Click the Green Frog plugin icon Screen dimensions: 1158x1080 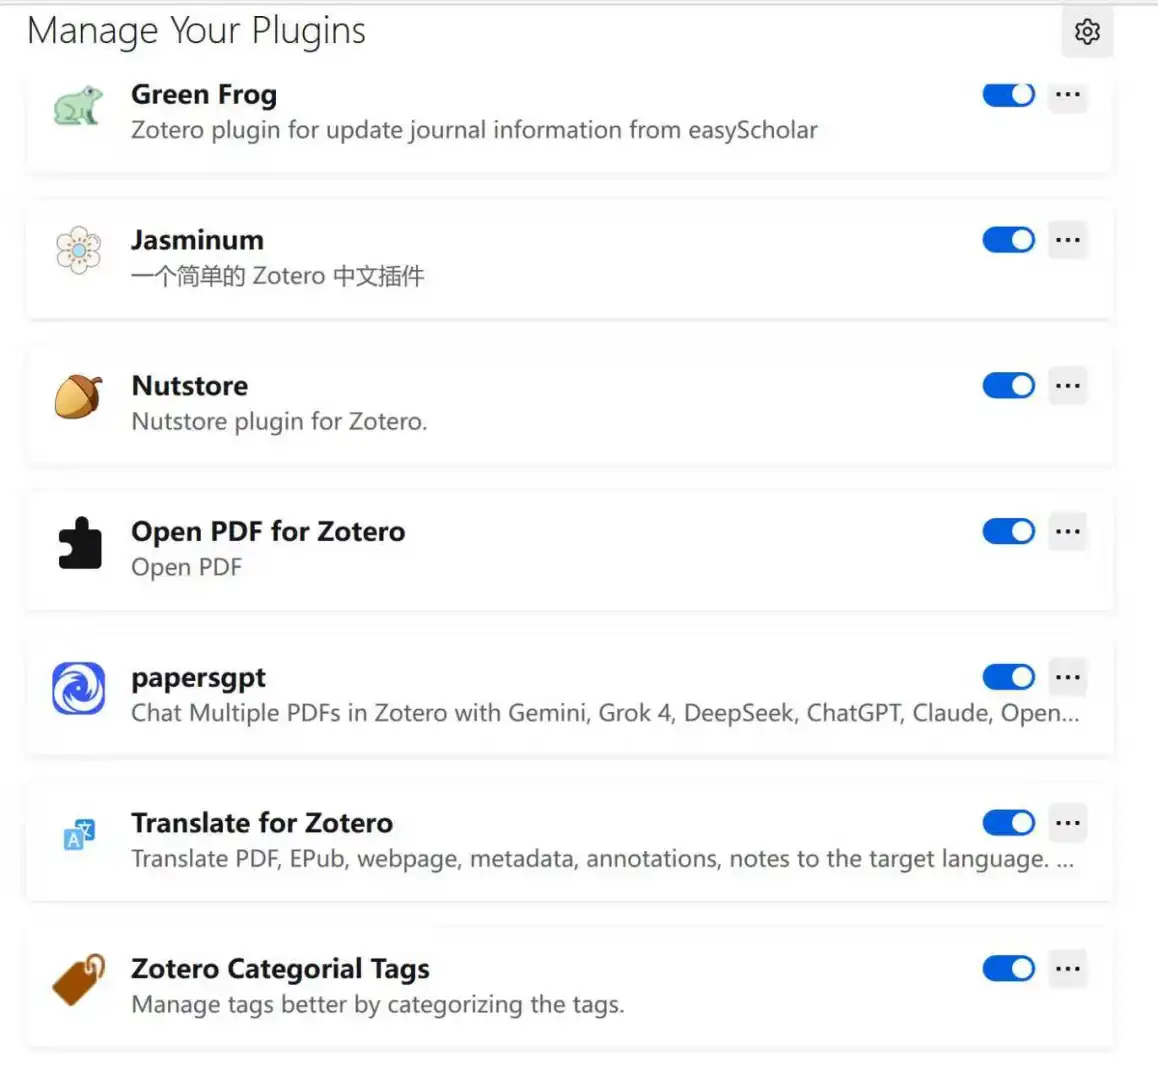coord(78,105)
